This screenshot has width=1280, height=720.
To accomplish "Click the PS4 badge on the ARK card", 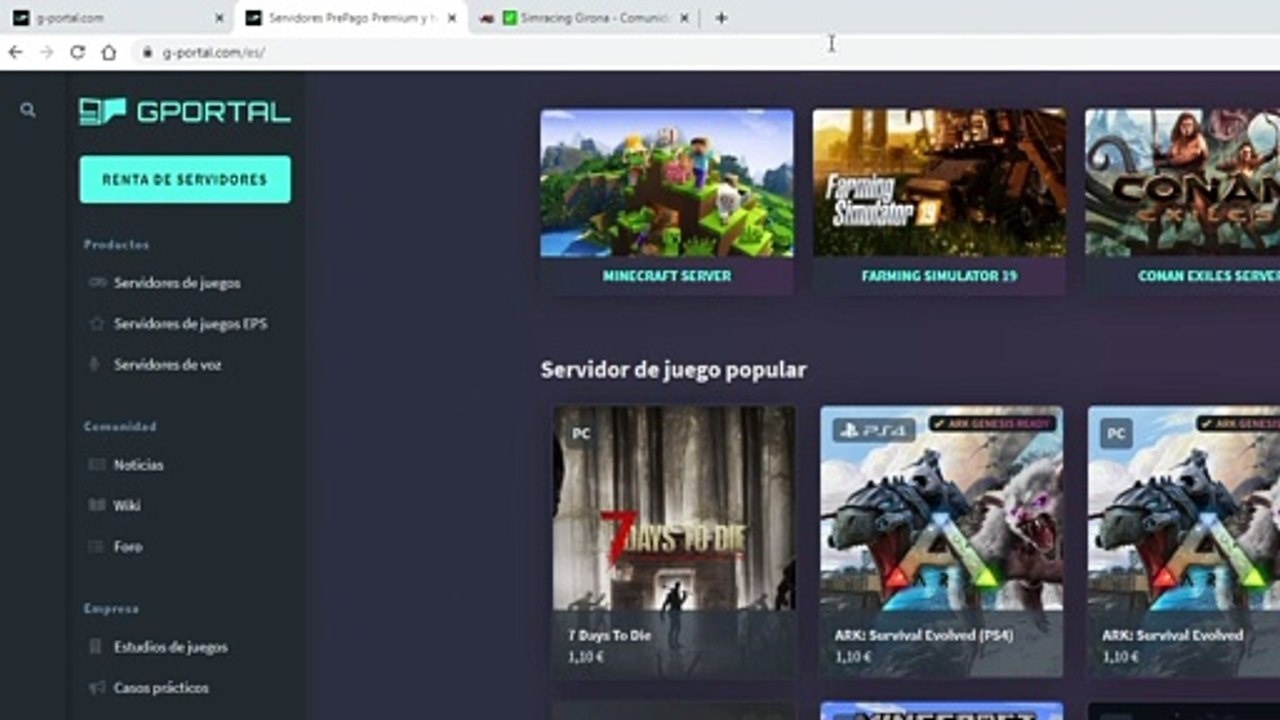I will coord(874,431).
